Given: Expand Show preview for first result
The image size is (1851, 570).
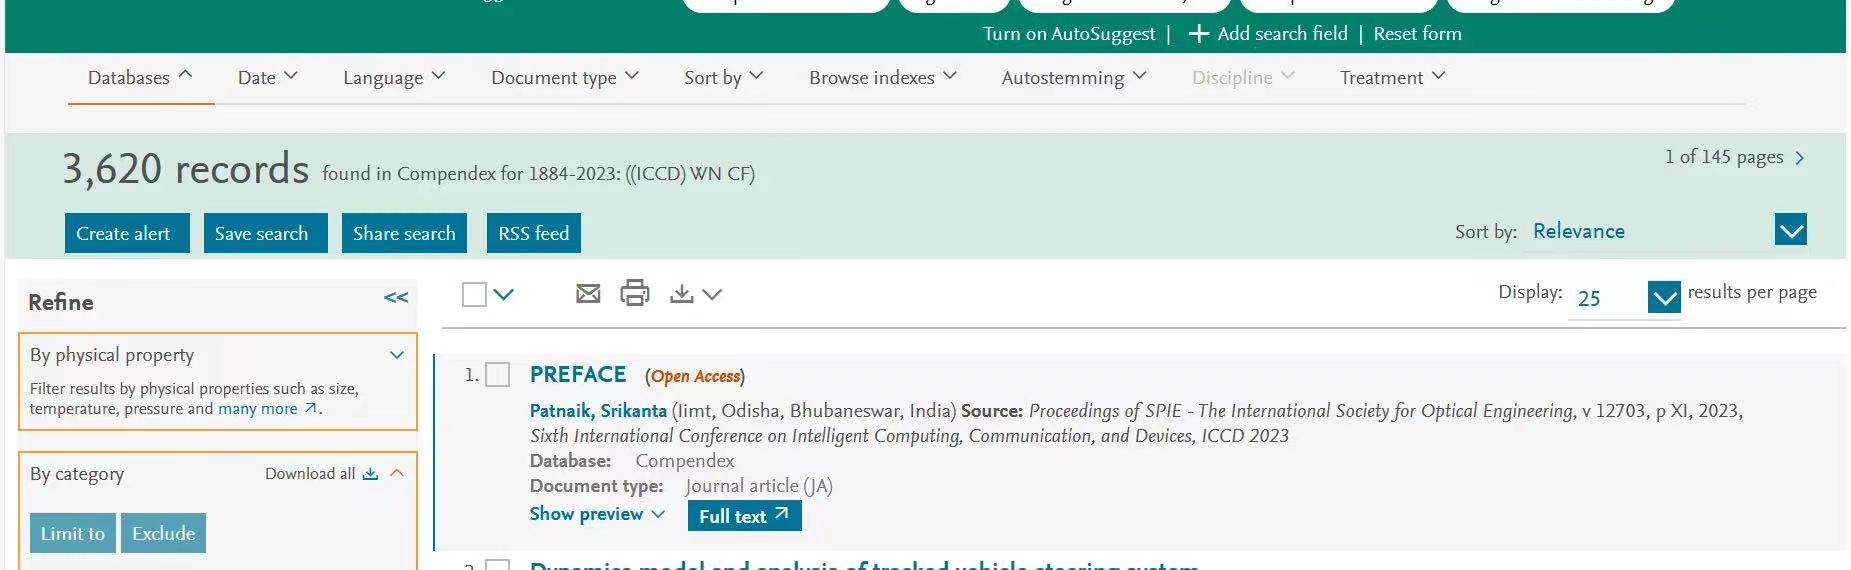Looking at the screenshot, I should pyautogui.click(x=596, y=514).
